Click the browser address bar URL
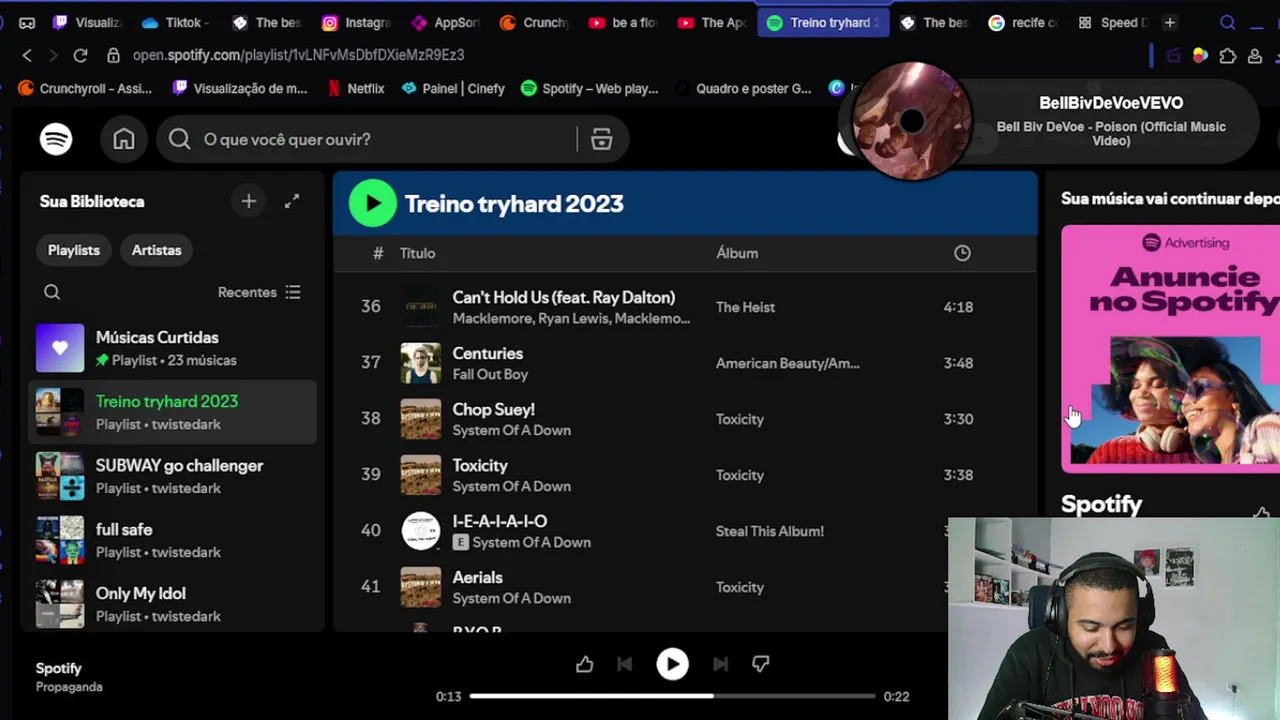The width and height of the screenshot is (1280, 720). [x=299, y=55]
